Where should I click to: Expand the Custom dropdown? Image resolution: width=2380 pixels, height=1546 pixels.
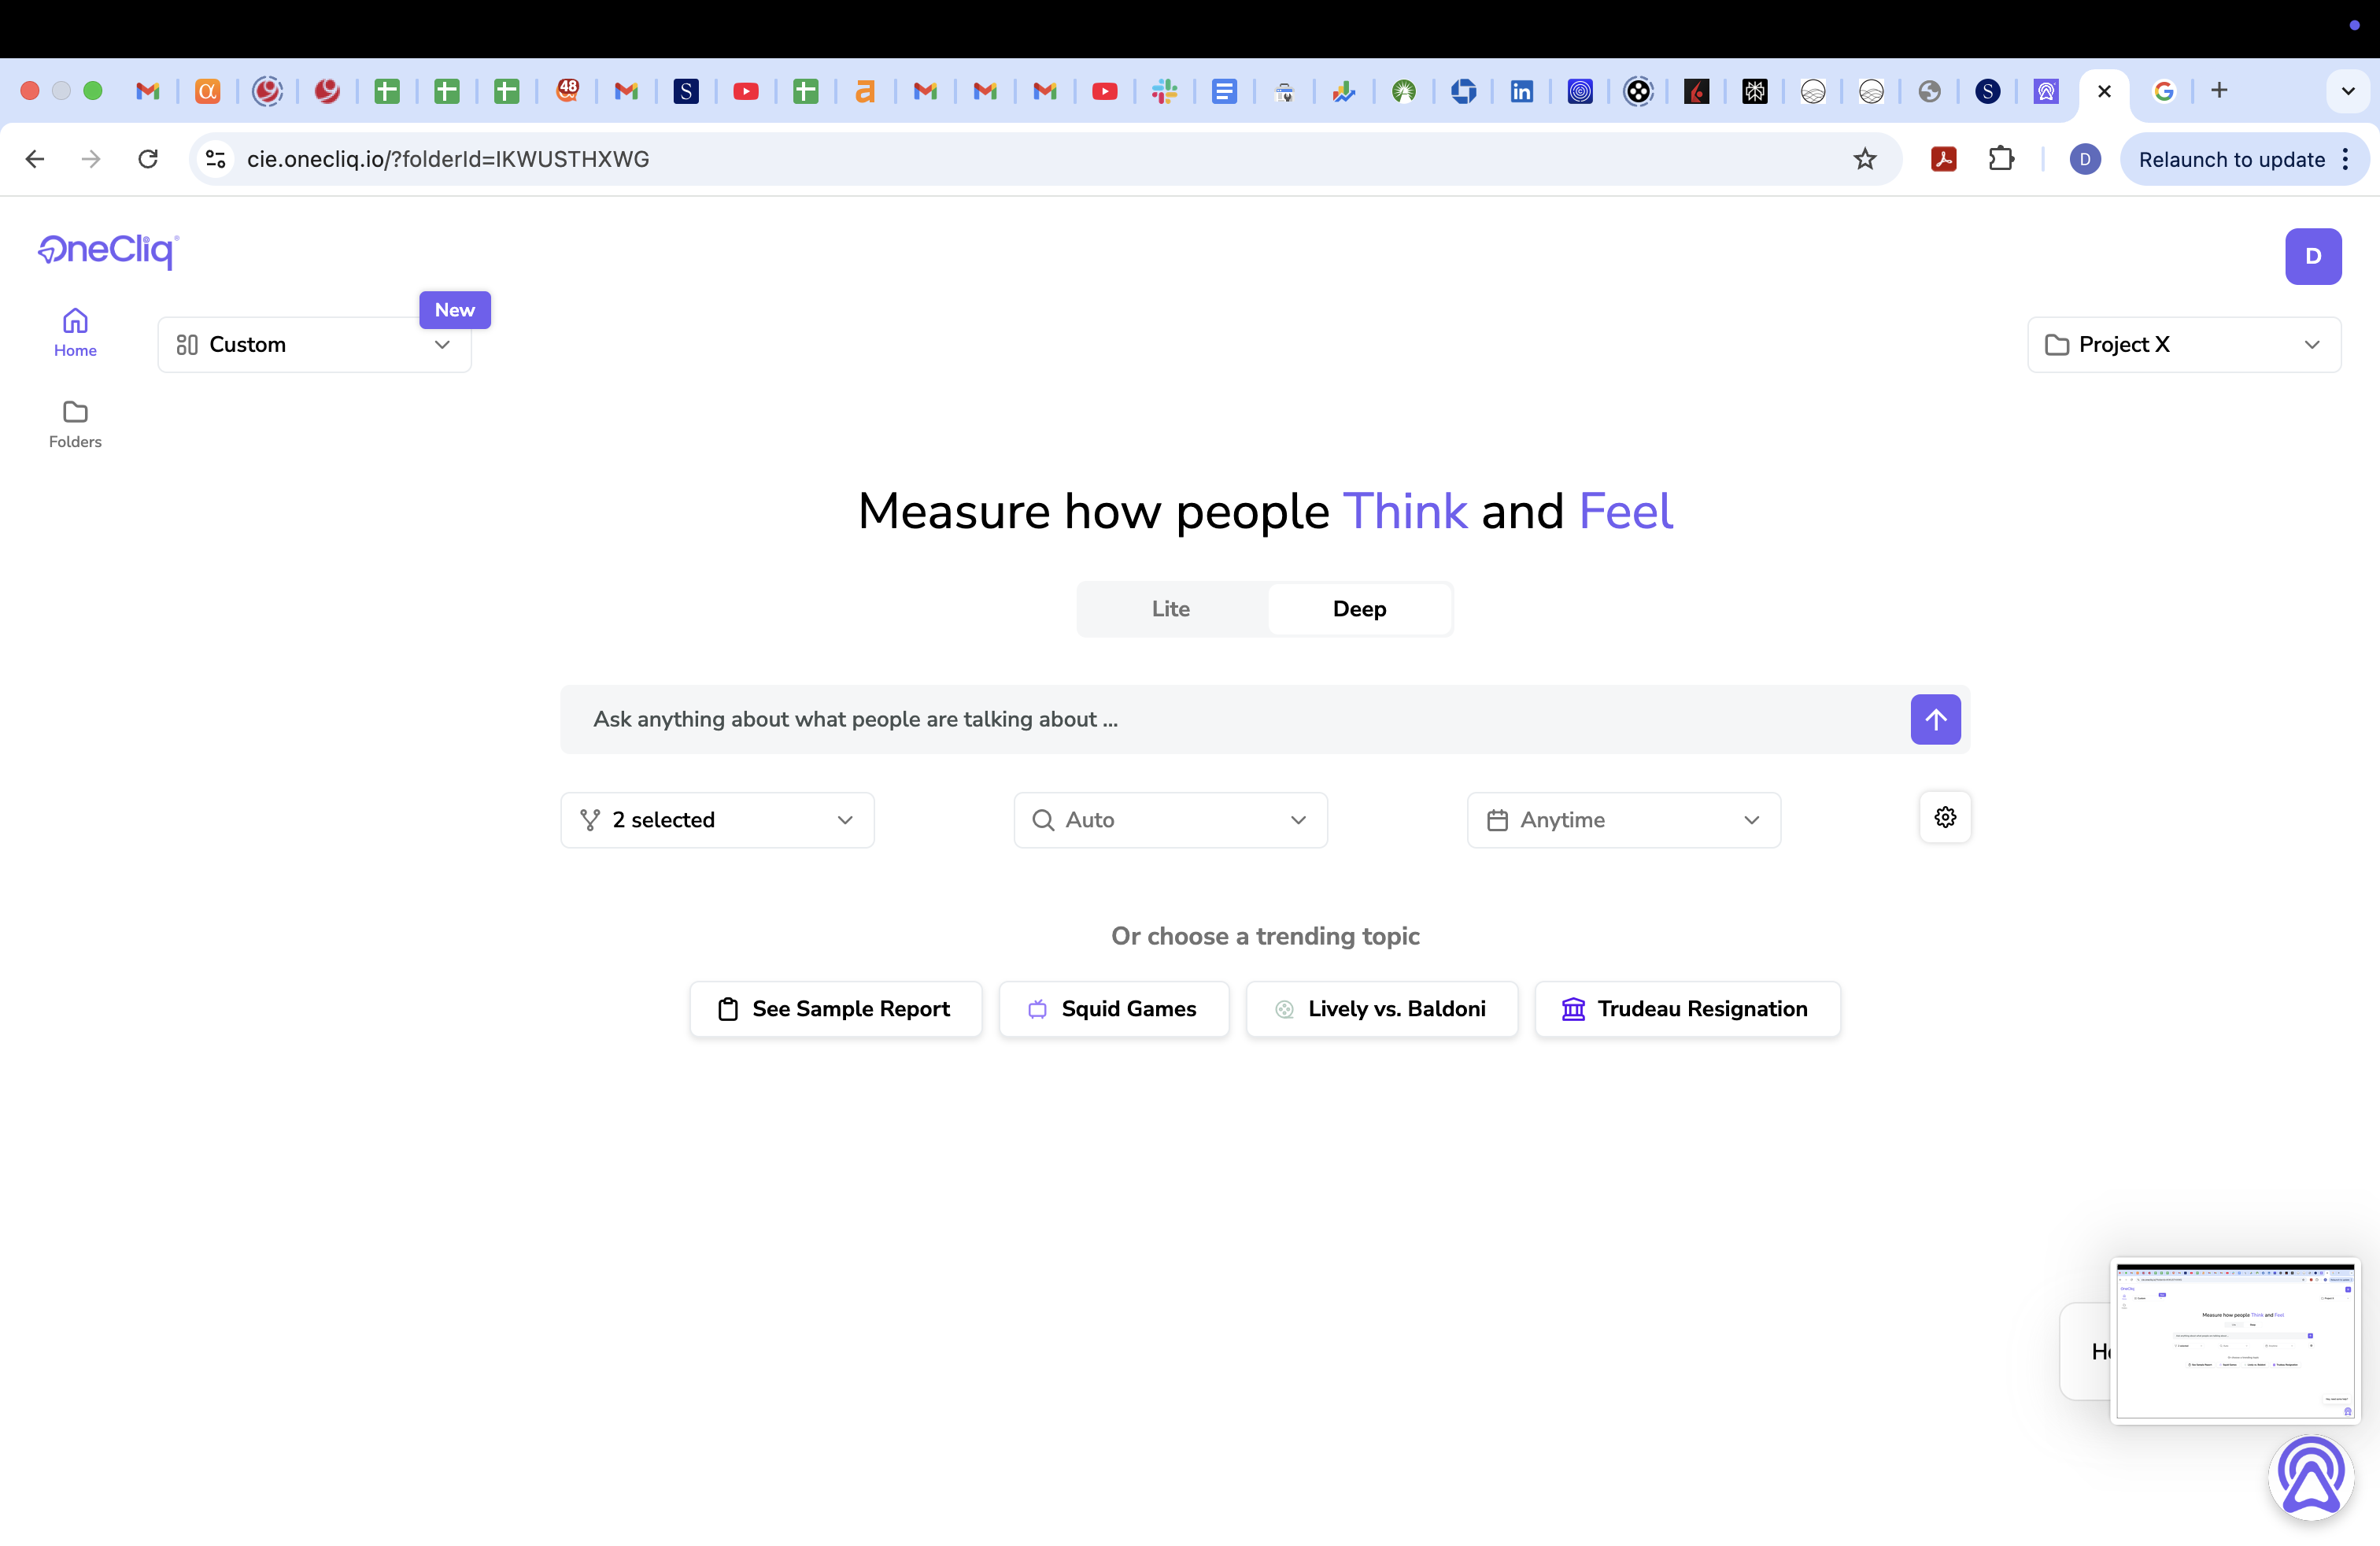(314, 345)
